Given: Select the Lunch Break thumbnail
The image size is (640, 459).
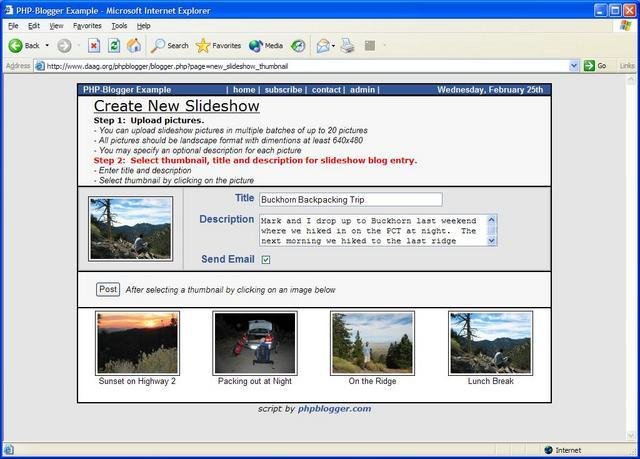Looking at the screenshot, I should (490, 343).
